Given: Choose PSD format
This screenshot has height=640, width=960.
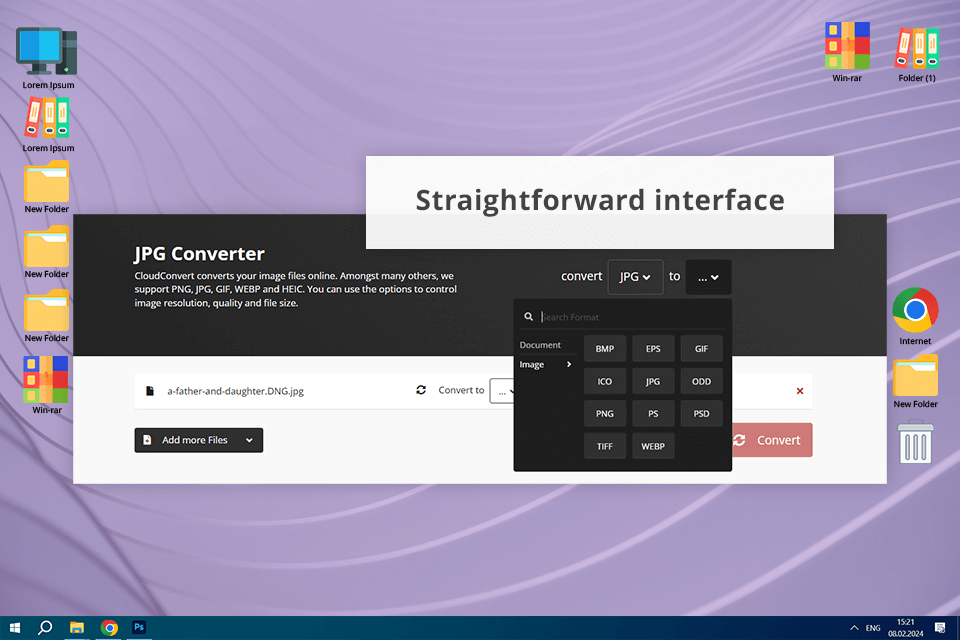Looking at the screenshot, I should pos(702,414).
